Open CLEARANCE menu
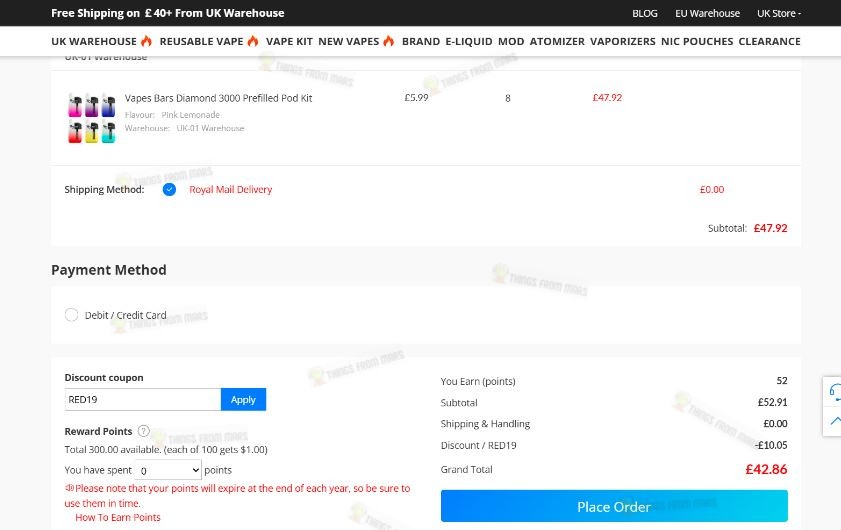 pyautogui.click(x=769, y=41)
